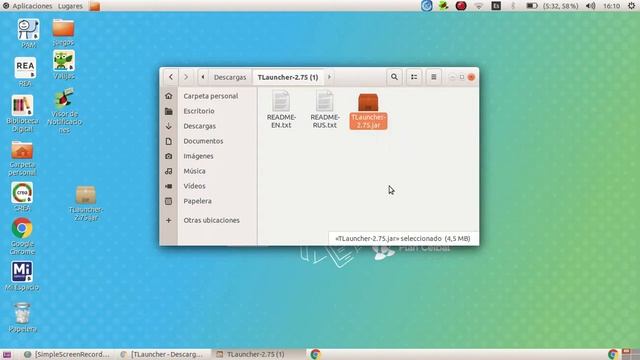640x360 pixels.
Task: Select the CREA desktop icon
Action: 22,196
